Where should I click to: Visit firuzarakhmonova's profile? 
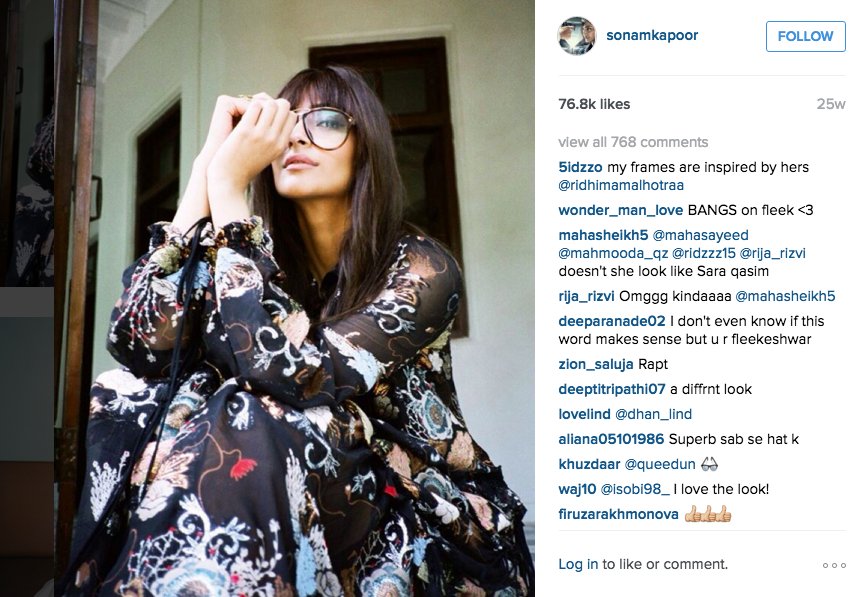coord(618,514)
